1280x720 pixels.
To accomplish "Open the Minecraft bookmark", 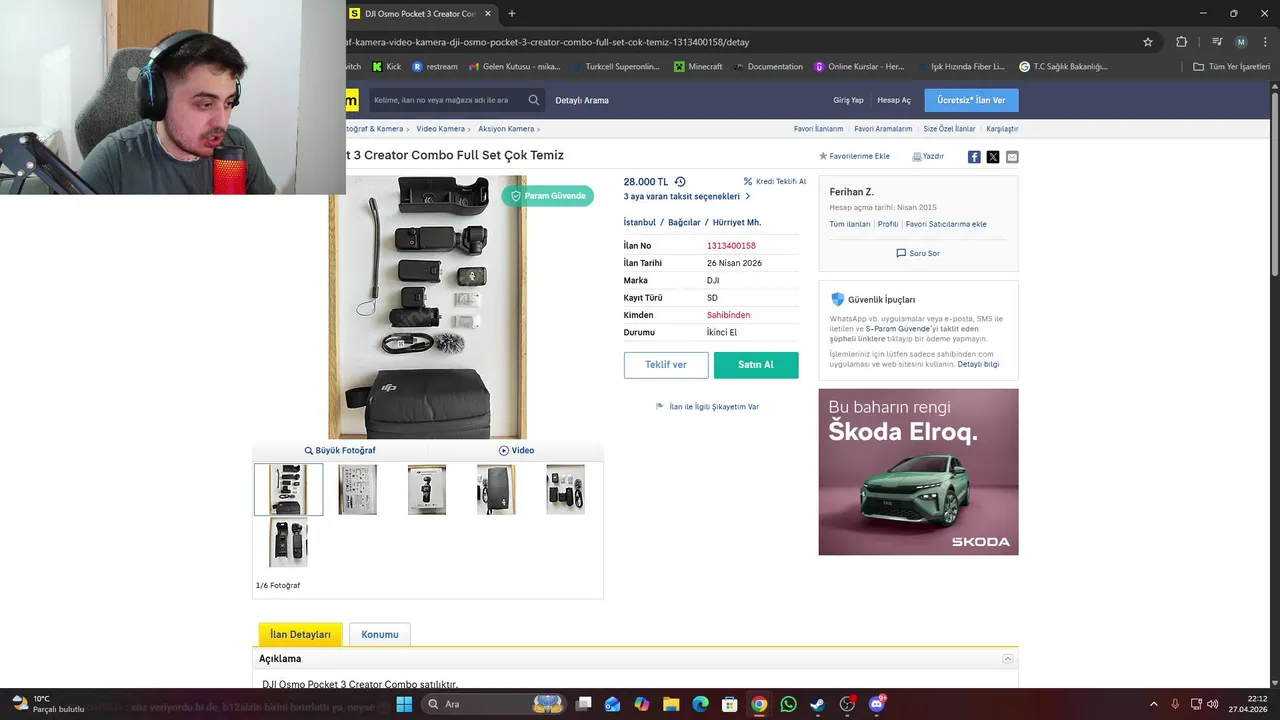I will 698,67.
